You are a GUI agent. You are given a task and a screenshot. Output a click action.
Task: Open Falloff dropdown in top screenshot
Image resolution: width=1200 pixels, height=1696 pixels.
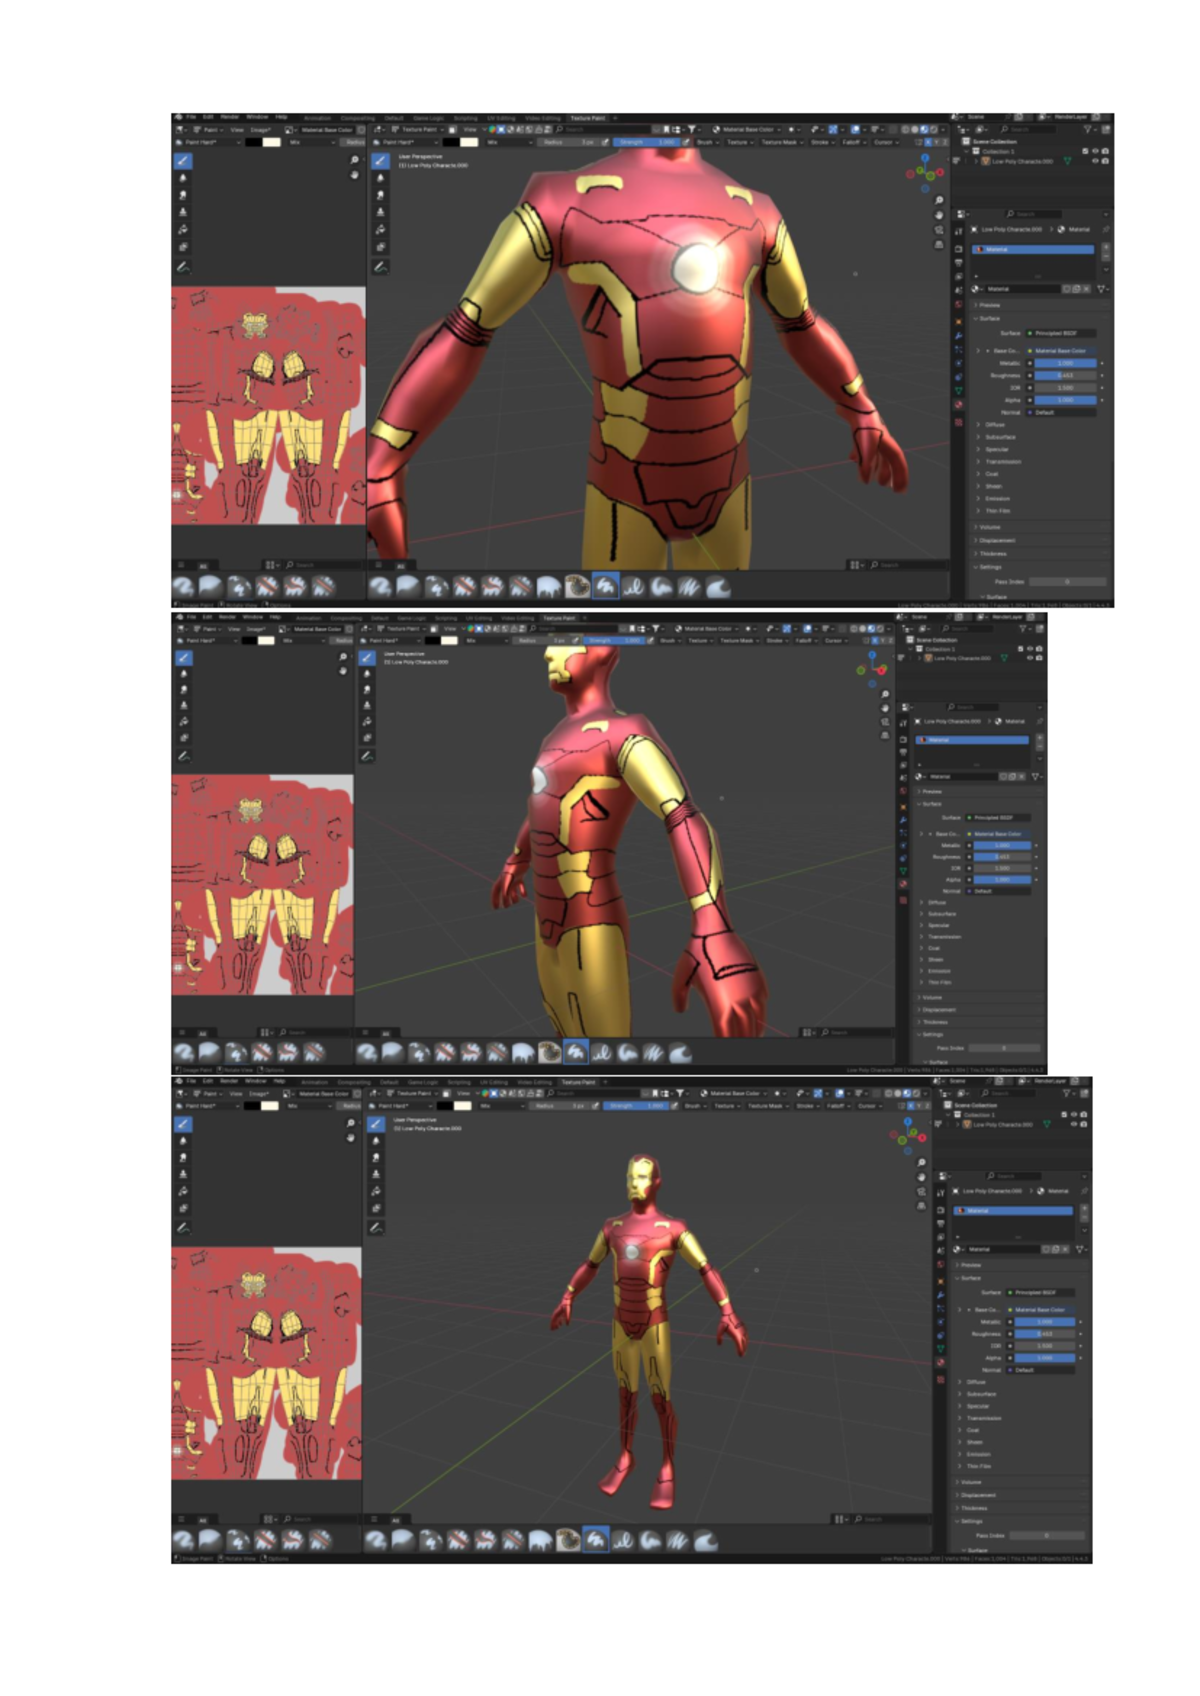pos(853,142)
